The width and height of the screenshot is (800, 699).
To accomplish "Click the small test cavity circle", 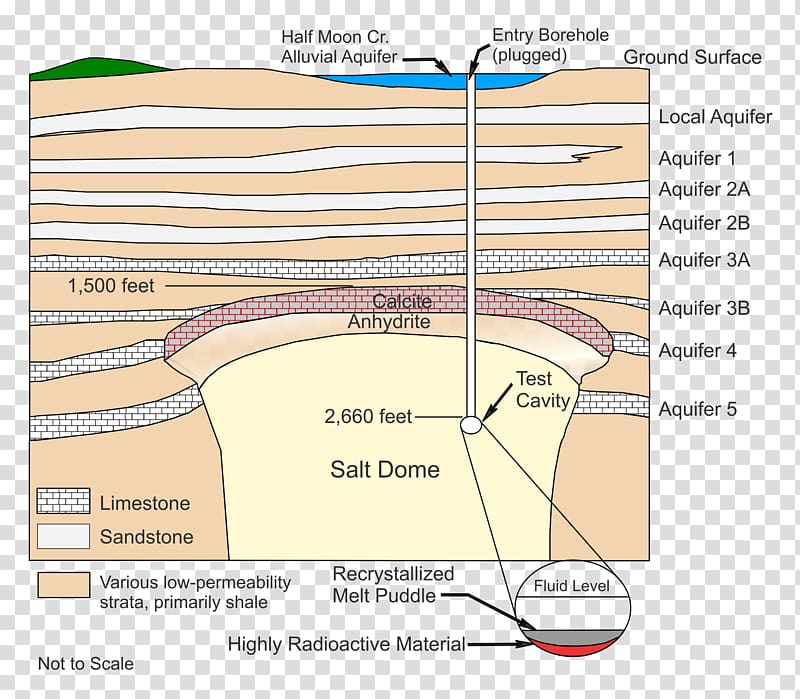I will [x=471, y=425].
